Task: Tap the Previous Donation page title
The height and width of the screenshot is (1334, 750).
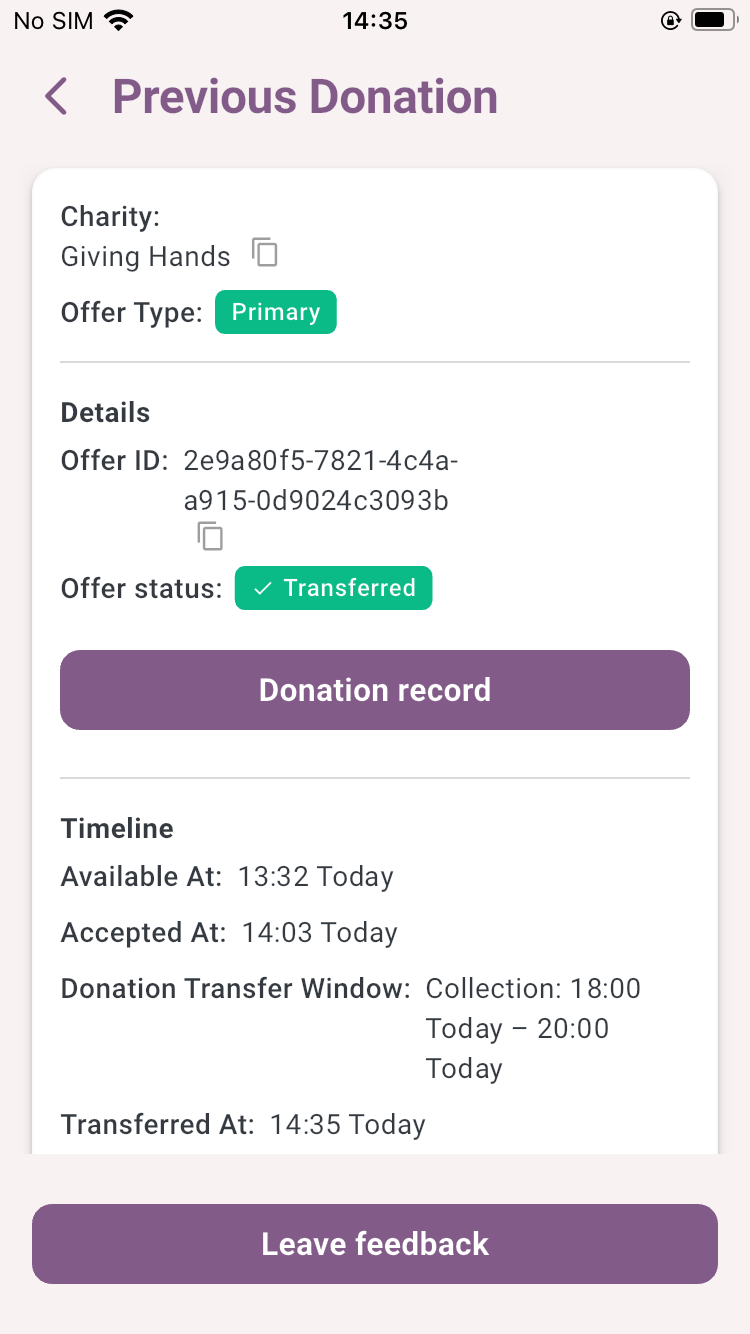Action: (305, 97)
